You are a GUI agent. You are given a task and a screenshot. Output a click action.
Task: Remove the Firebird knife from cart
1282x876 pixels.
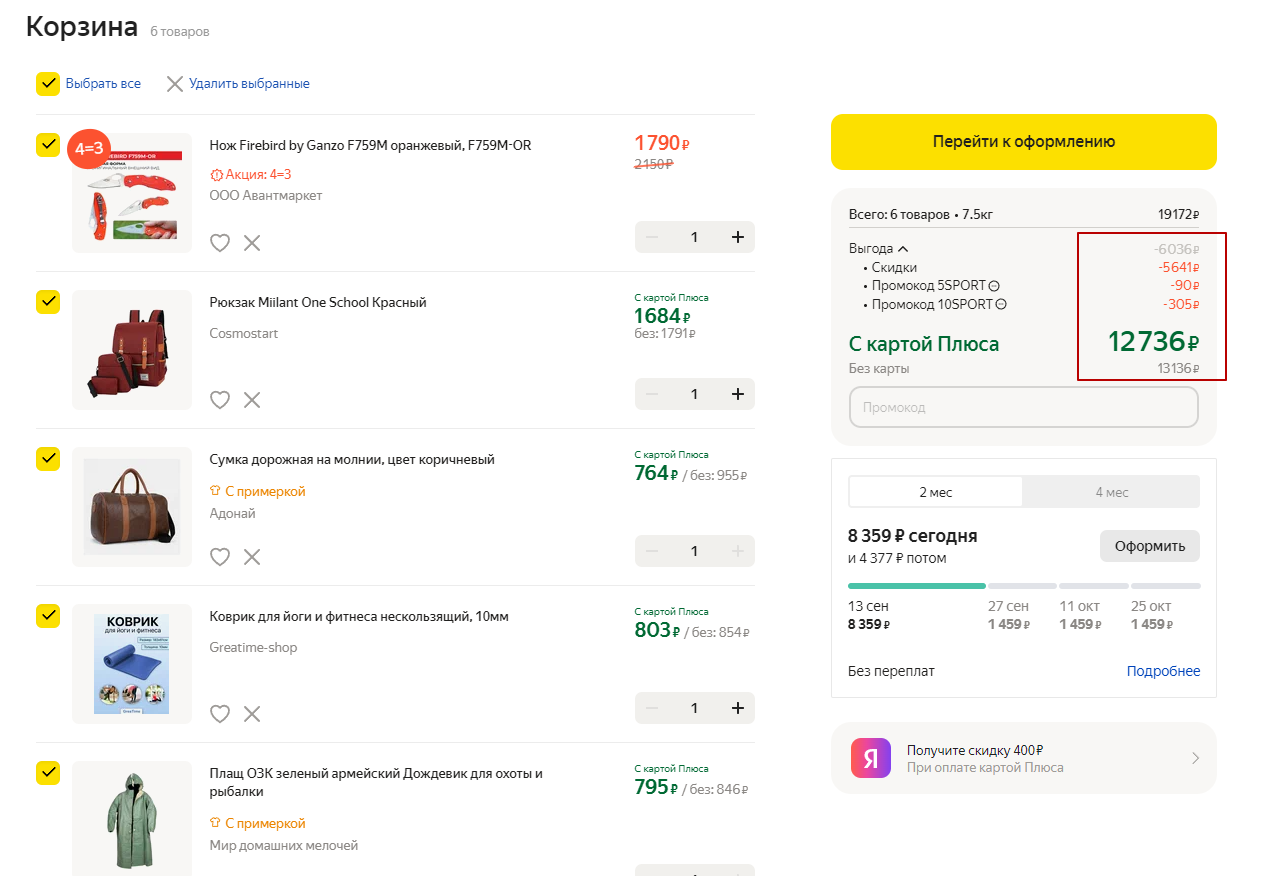[252, 242]
